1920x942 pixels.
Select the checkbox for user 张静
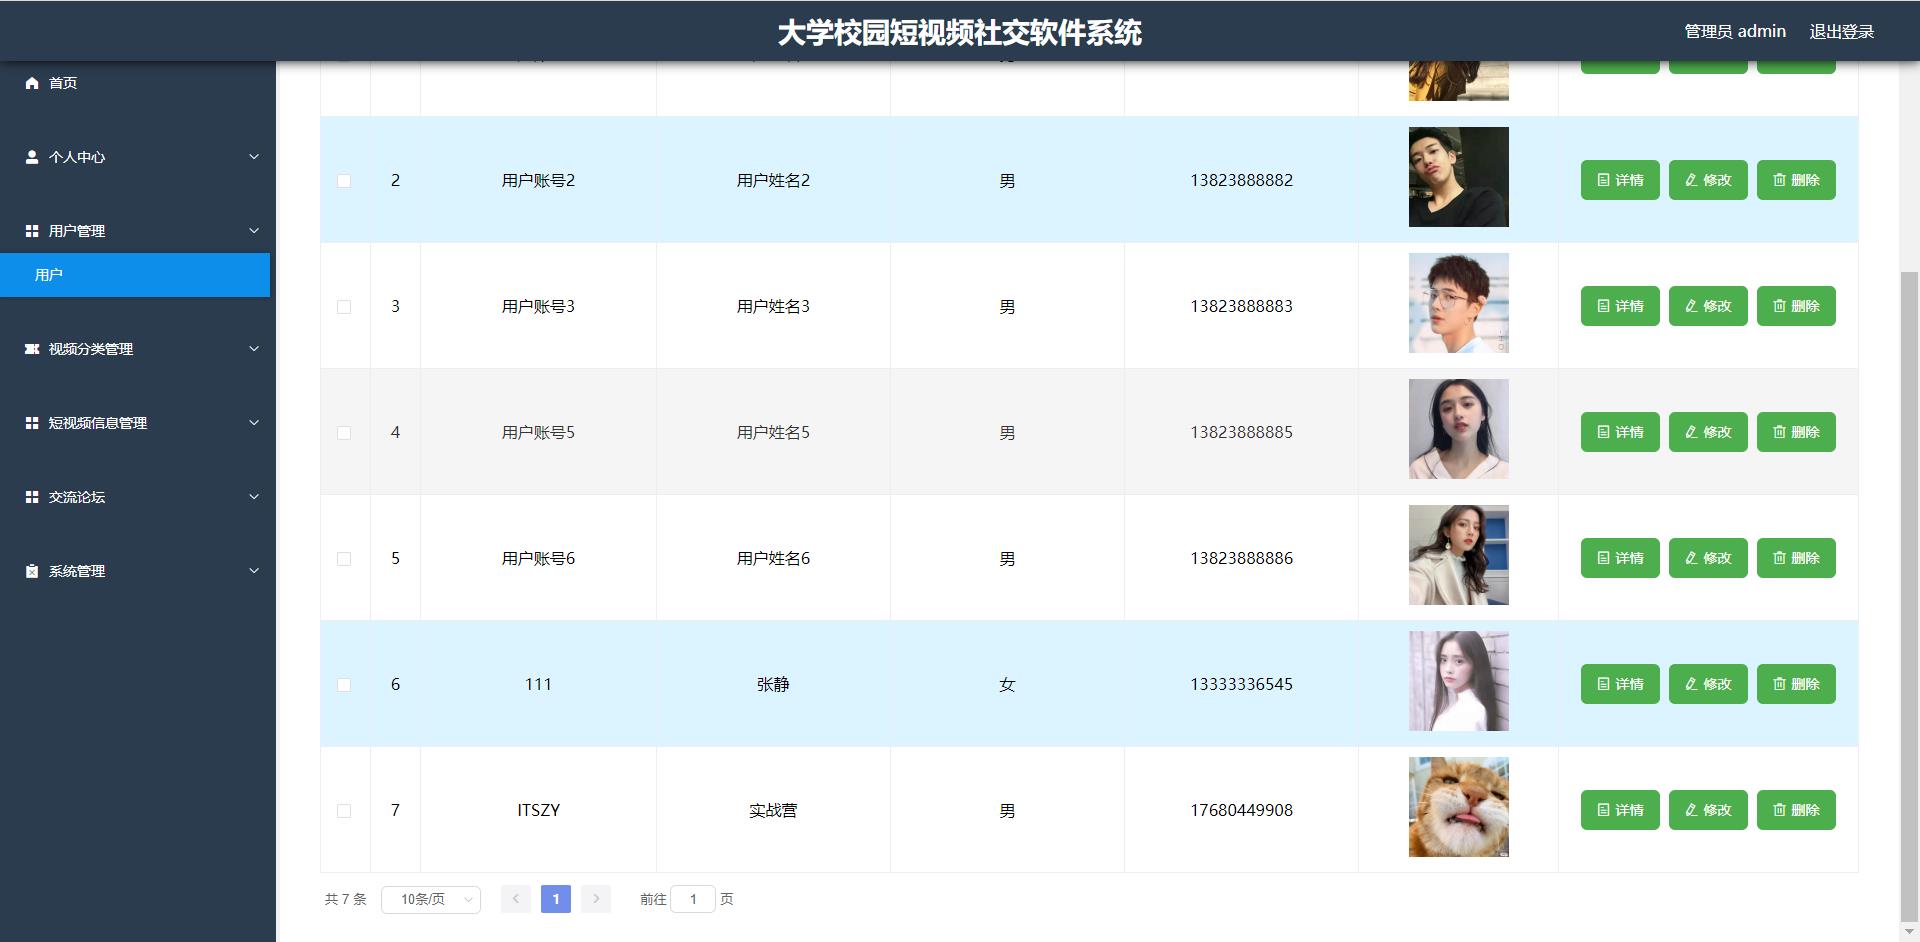coord(344,685)
